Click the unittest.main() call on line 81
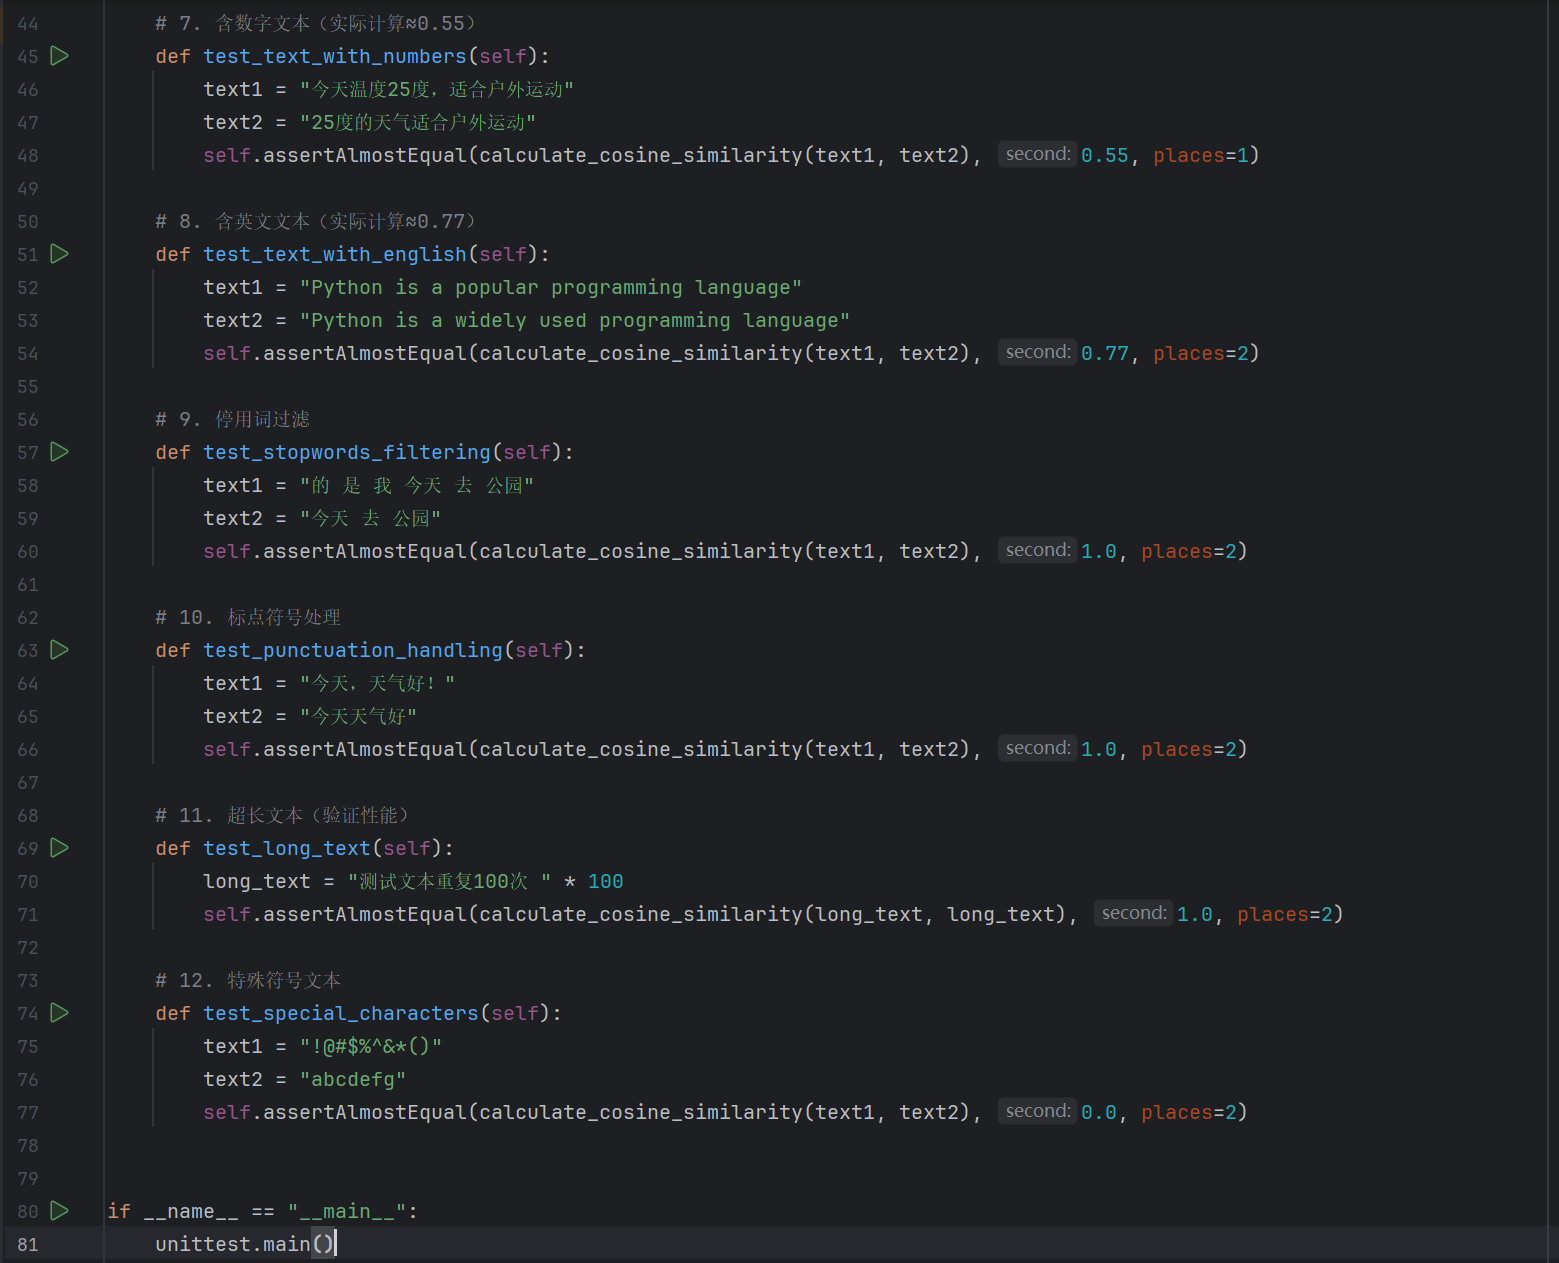 tap(245, 1245)
